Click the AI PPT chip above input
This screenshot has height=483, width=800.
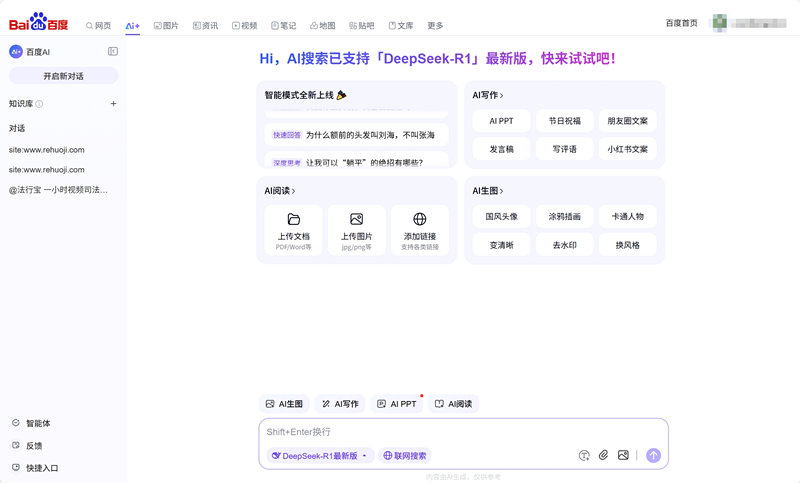coord(396,403)
